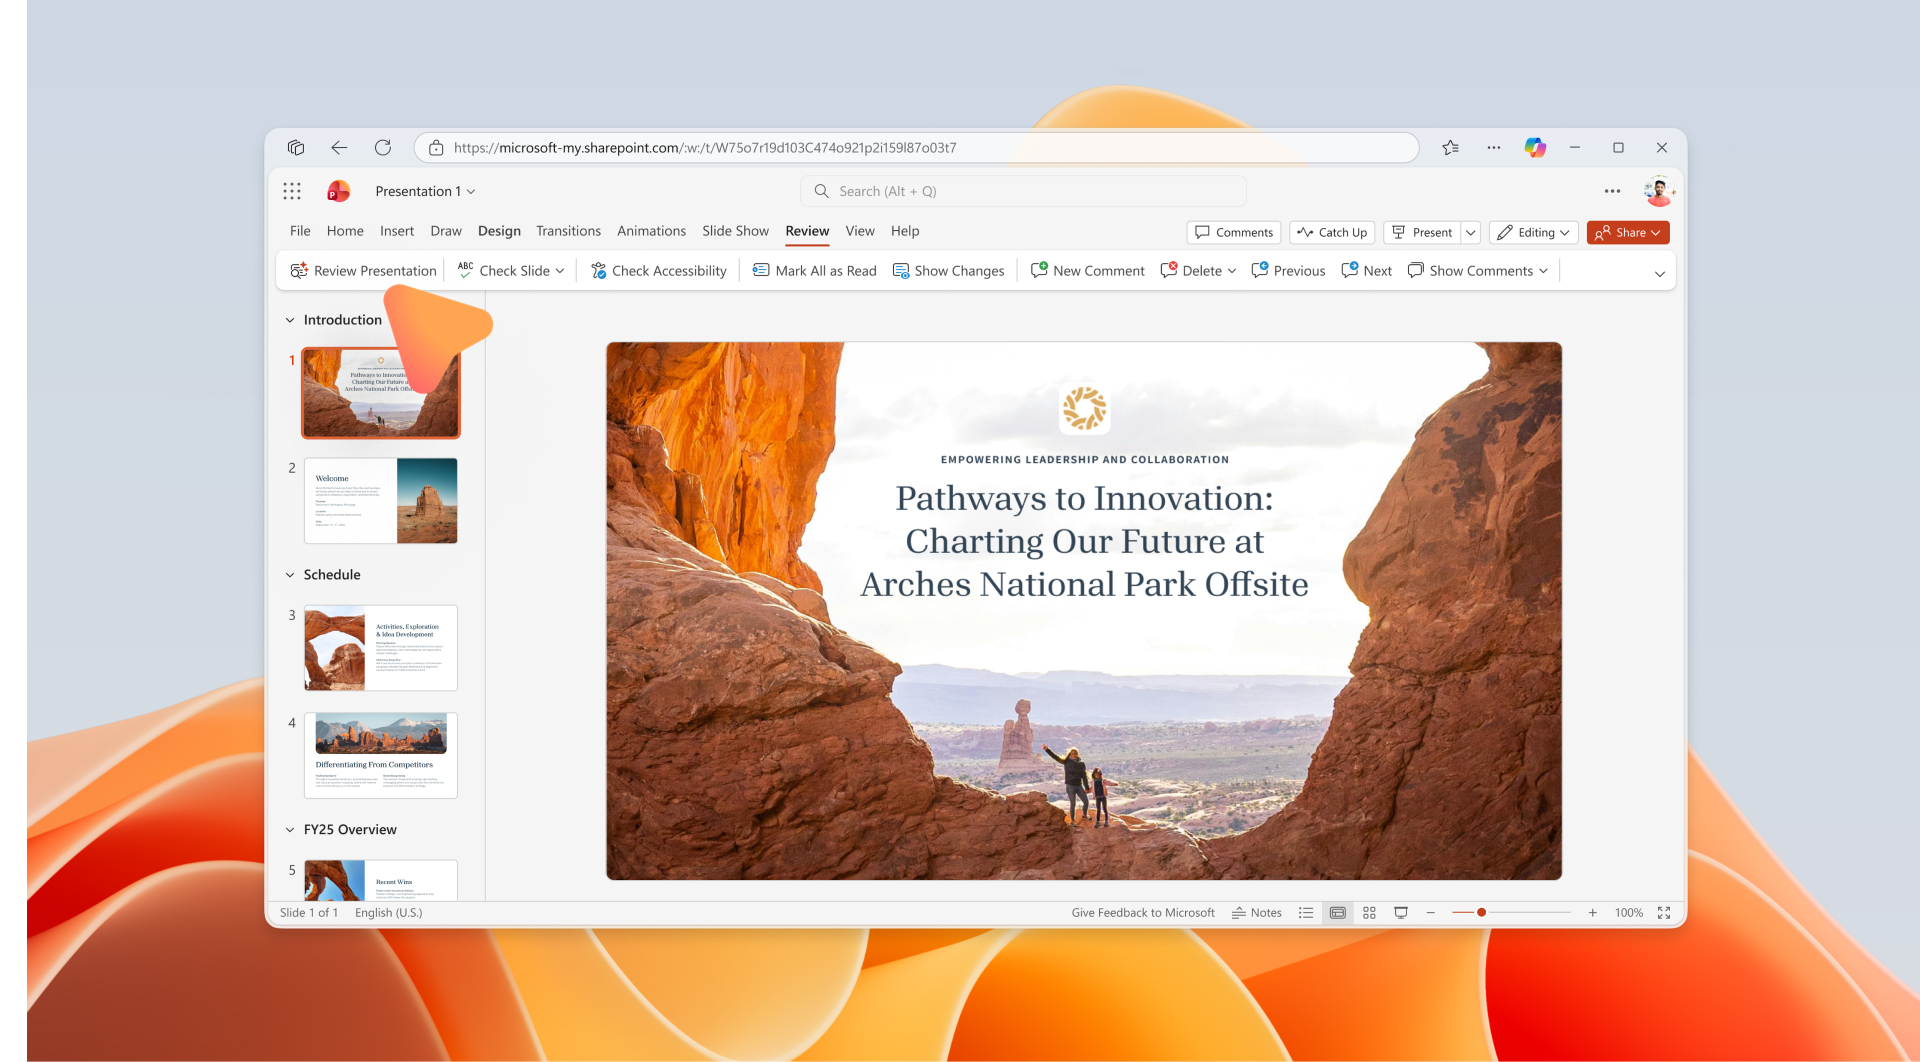
Task: Open the Check Slide dropdown arrow
Action: click(x=560, y=271)
